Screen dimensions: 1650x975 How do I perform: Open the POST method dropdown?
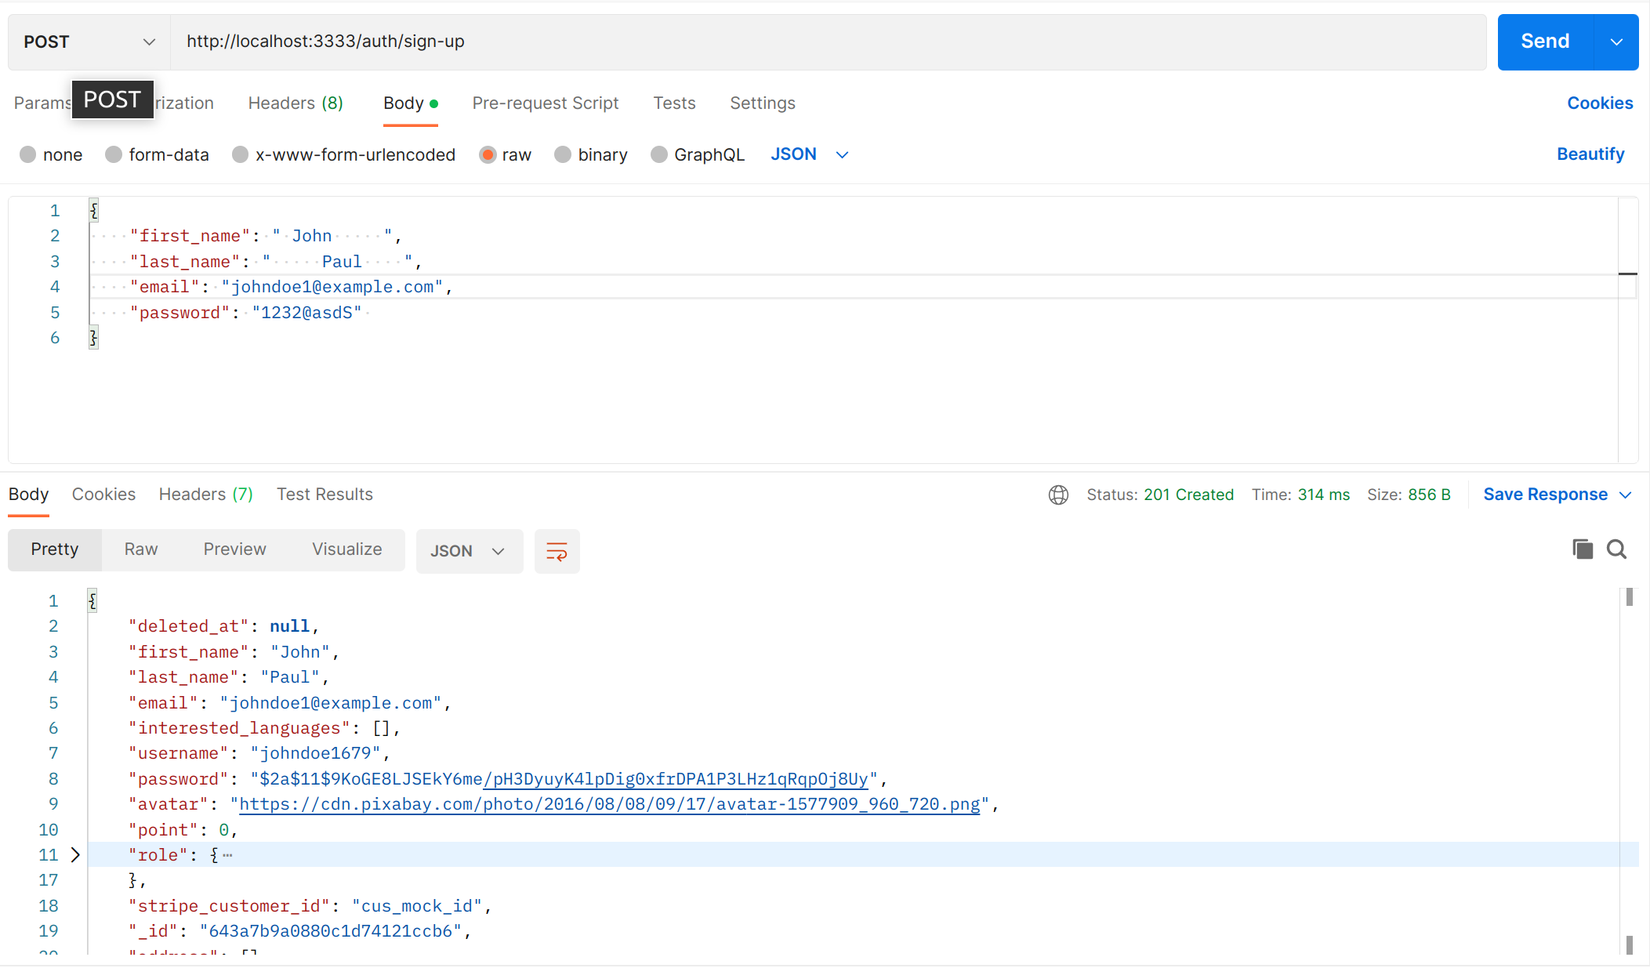(x=89, y=42)
